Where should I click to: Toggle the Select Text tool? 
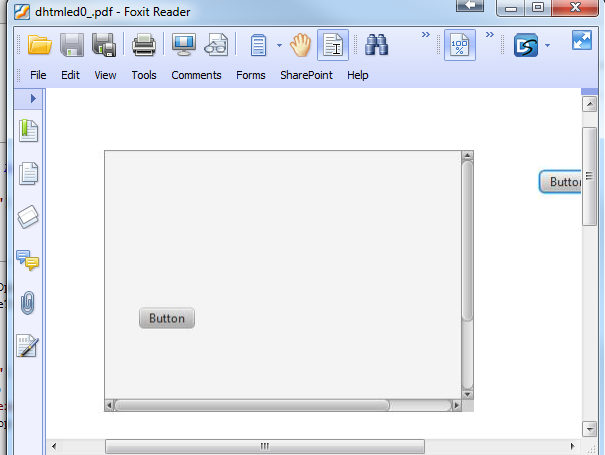[x=333, y=45]
